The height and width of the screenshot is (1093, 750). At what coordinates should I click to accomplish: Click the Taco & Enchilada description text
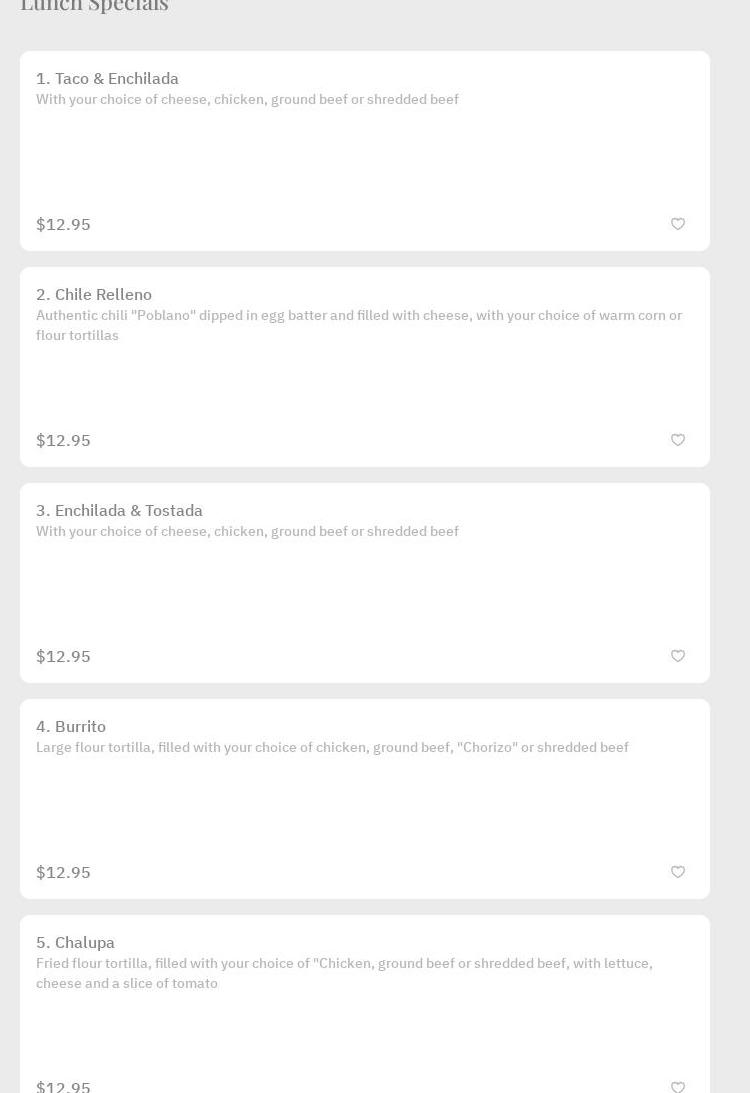pyautogui.click(x=247, y=100)
